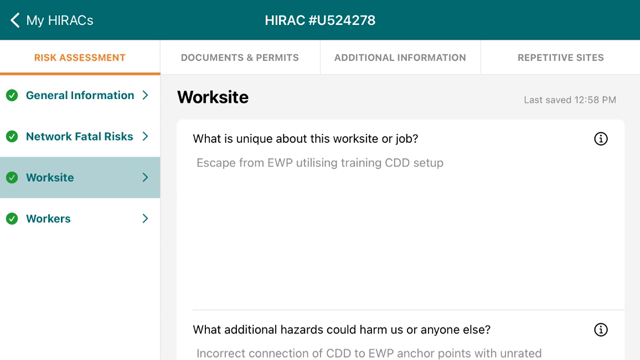Go back to My HIRACs
Image resolution: width=640 pixels, height=360 pixels.
(x=52, y=20)
